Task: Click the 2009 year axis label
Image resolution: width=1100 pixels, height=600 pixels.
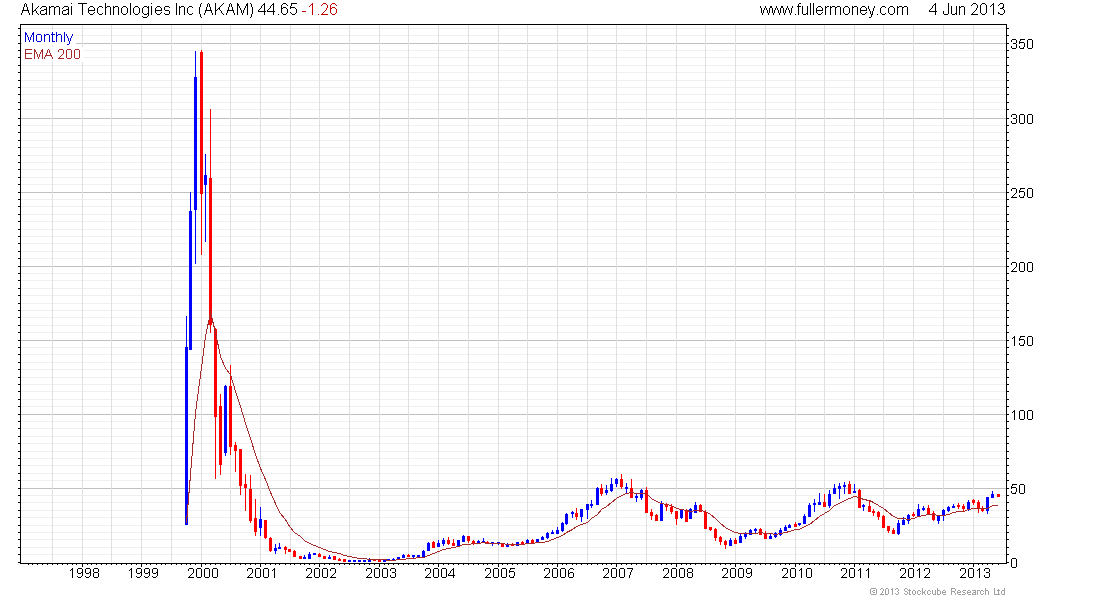Action: [x=737, y=573]
